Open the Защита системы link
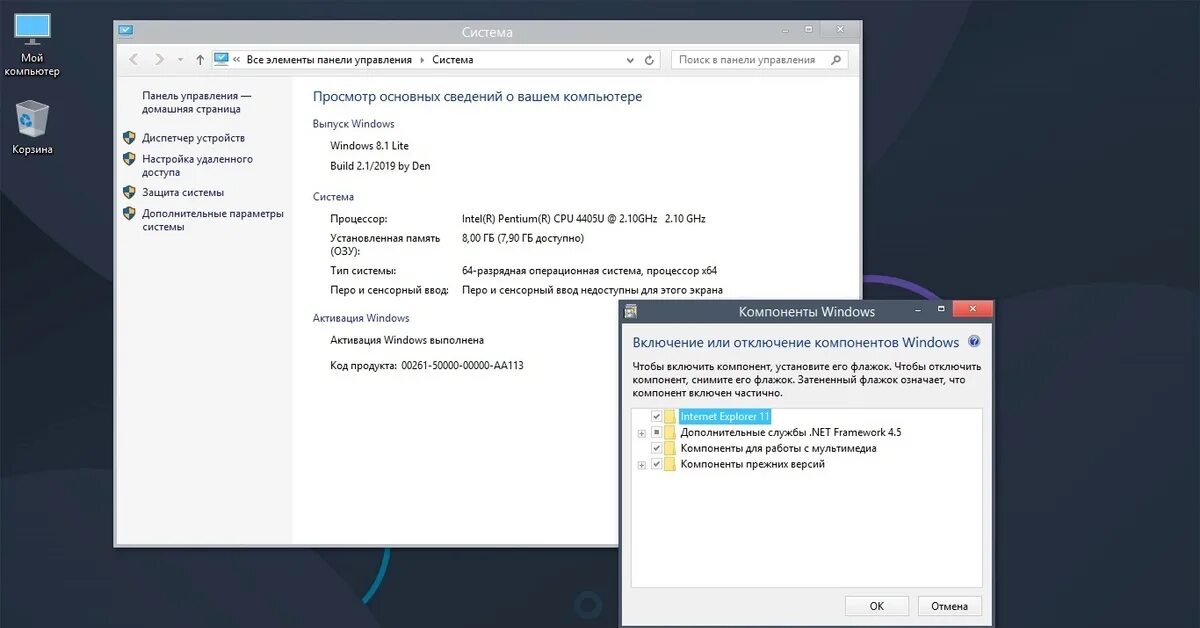Viewport: 1200px width, 628px height. tap(183, 192)
